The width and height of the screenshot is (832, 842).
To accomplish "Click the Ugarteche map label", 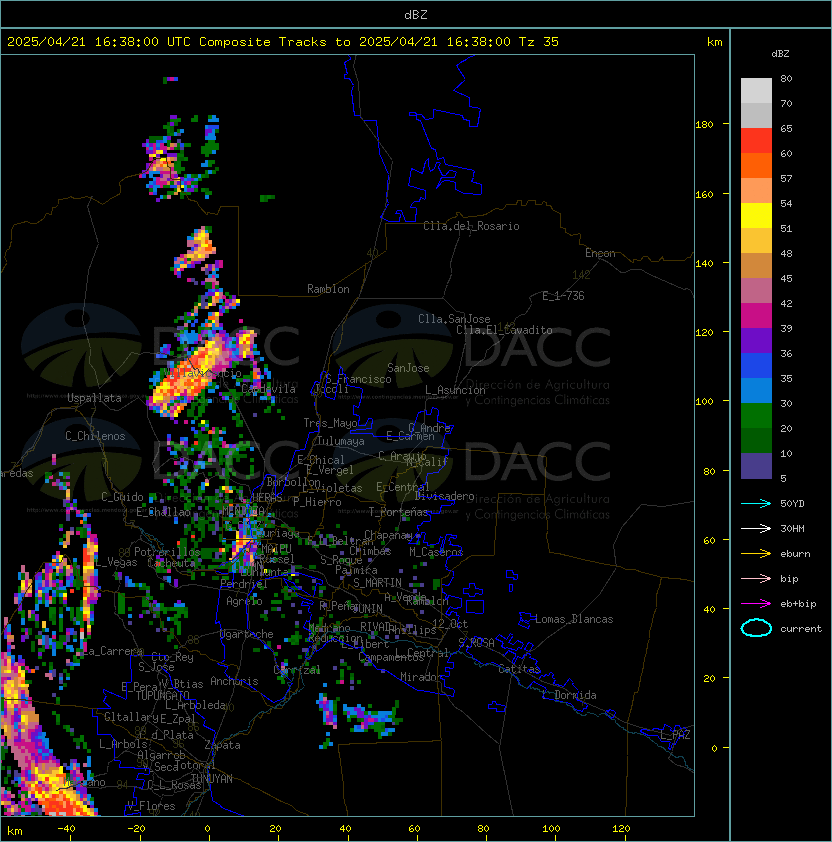I will click(x=247, y=634).
